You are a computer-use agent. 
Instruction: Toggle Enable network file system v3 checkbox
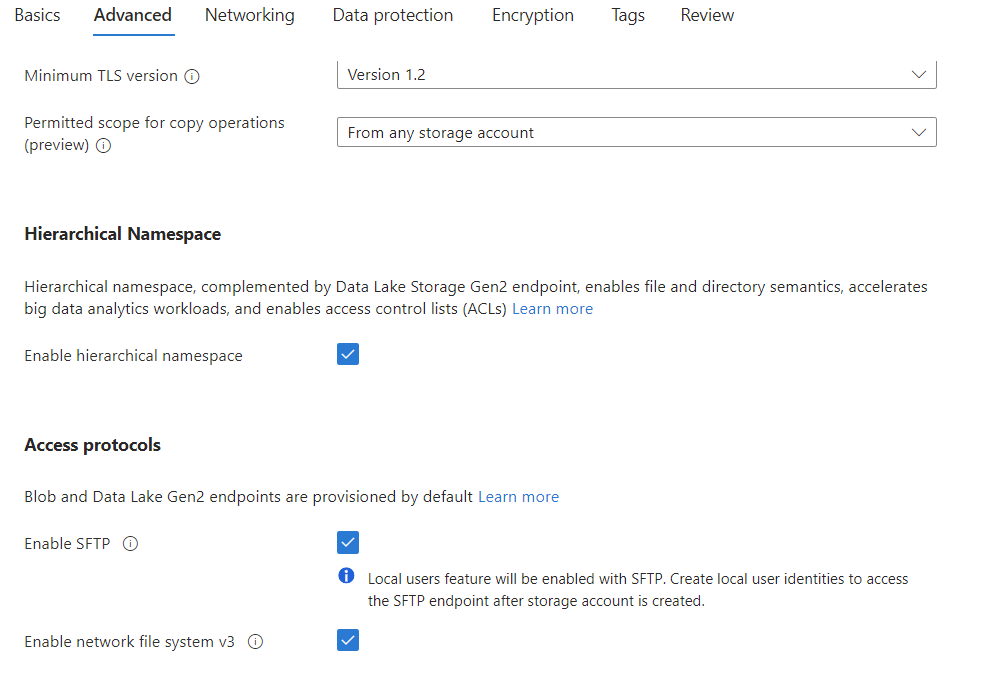click(348, 640)
